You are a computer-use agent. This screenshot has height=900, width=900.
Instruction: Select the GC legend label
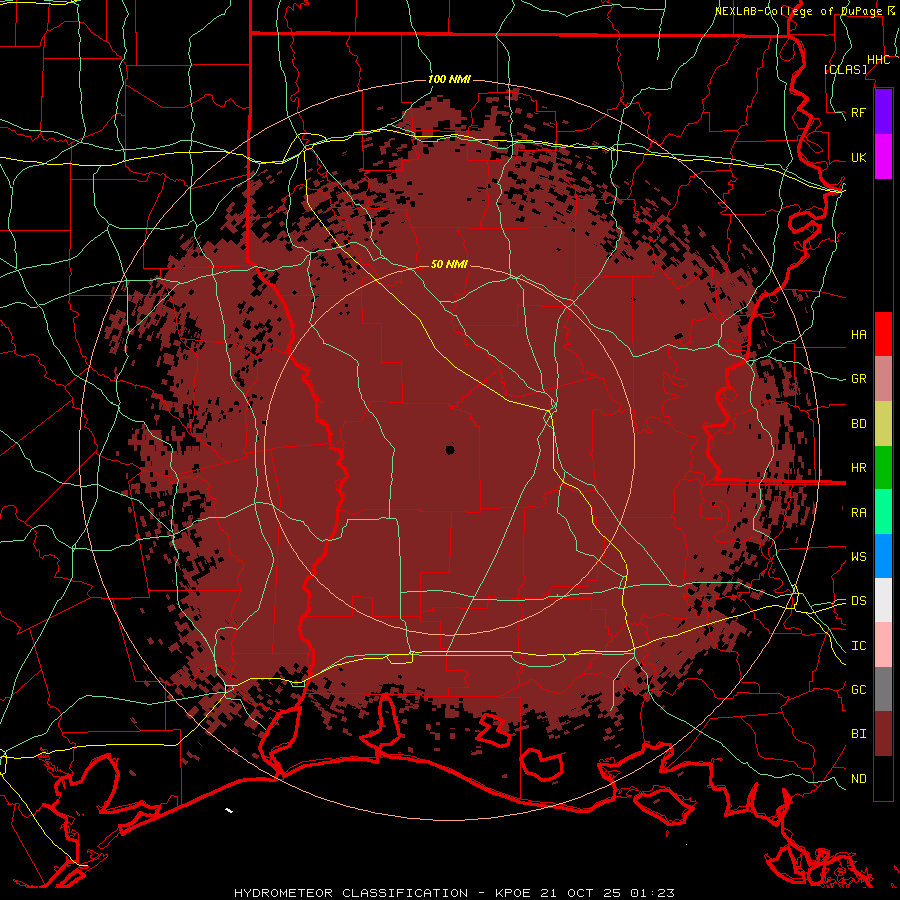[859, 690]
